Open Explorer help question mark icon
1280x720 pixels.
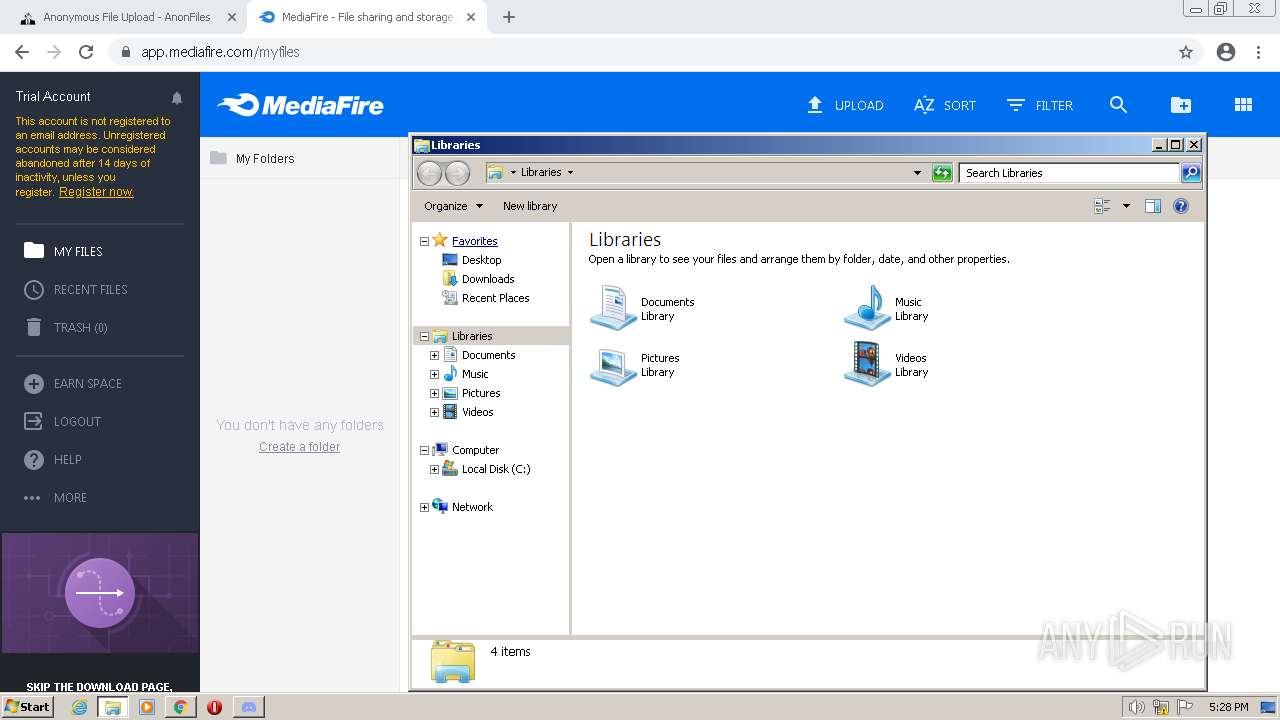click(x=1181, y=206)
